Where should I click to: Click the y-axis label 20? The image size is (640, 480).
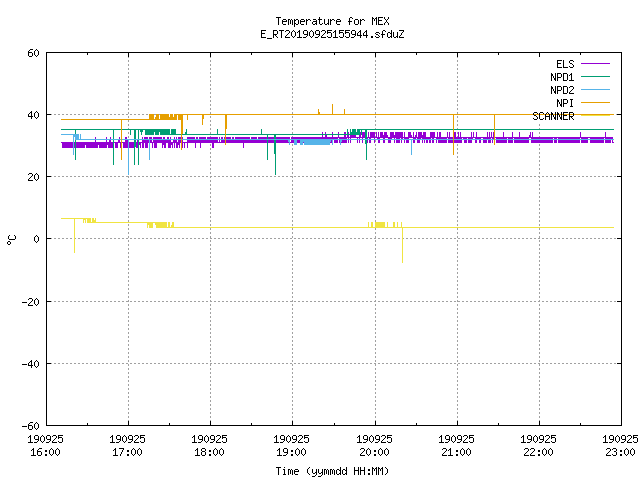pos(33,177)
